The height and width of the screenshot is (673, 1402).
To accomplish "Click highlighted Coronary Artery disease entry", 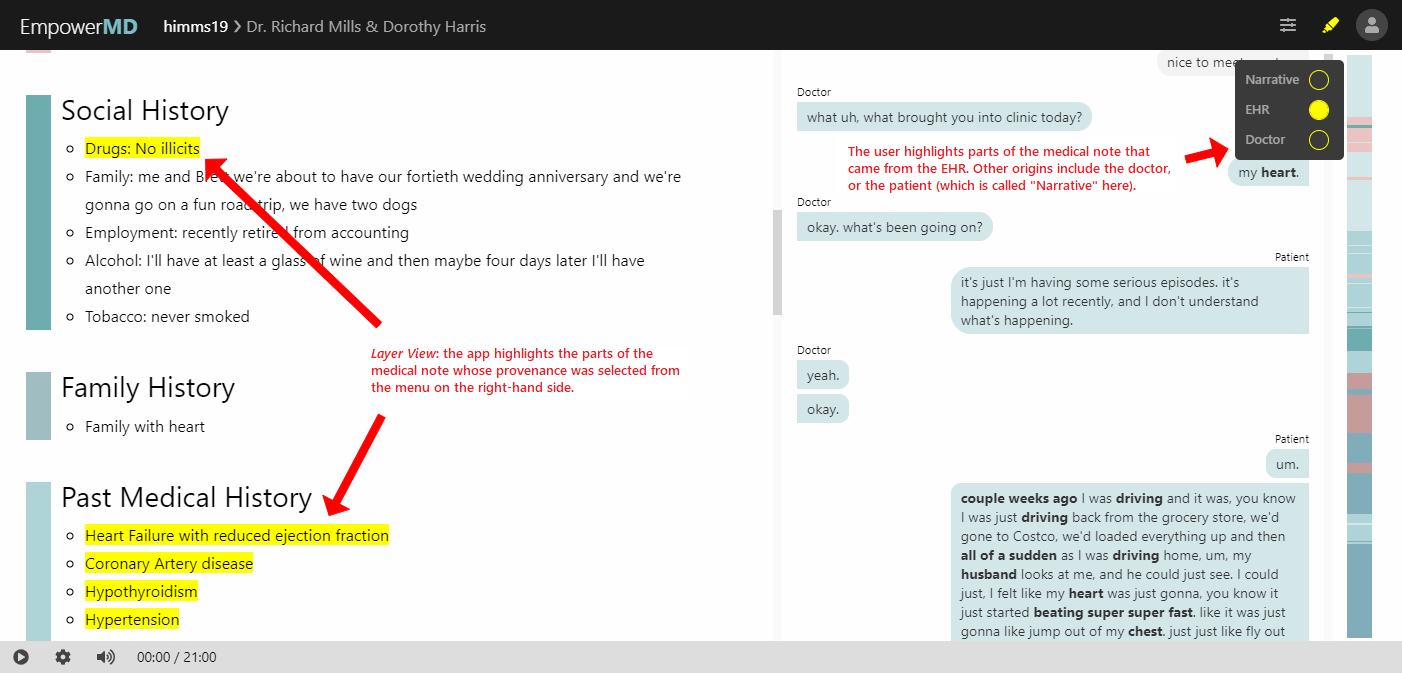I will point(169,564).
